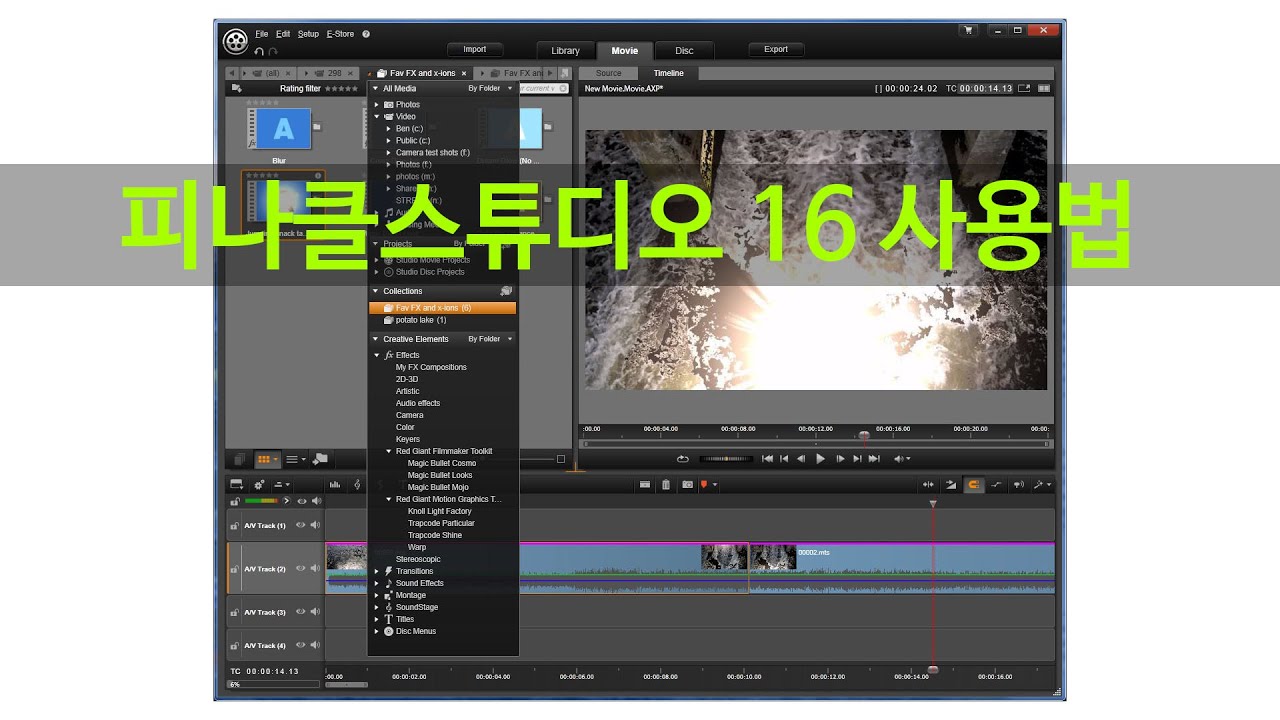Hide video of A/V Track (1)
The image size is (1280, 720).
(301, 525)
